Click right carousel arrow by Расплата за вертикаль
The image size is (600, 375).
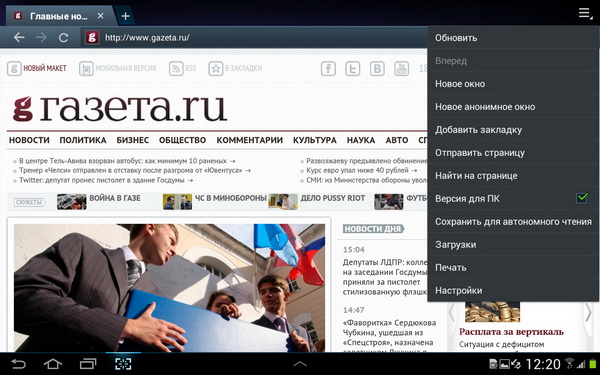pyautogui.click(x=589, y=312)
